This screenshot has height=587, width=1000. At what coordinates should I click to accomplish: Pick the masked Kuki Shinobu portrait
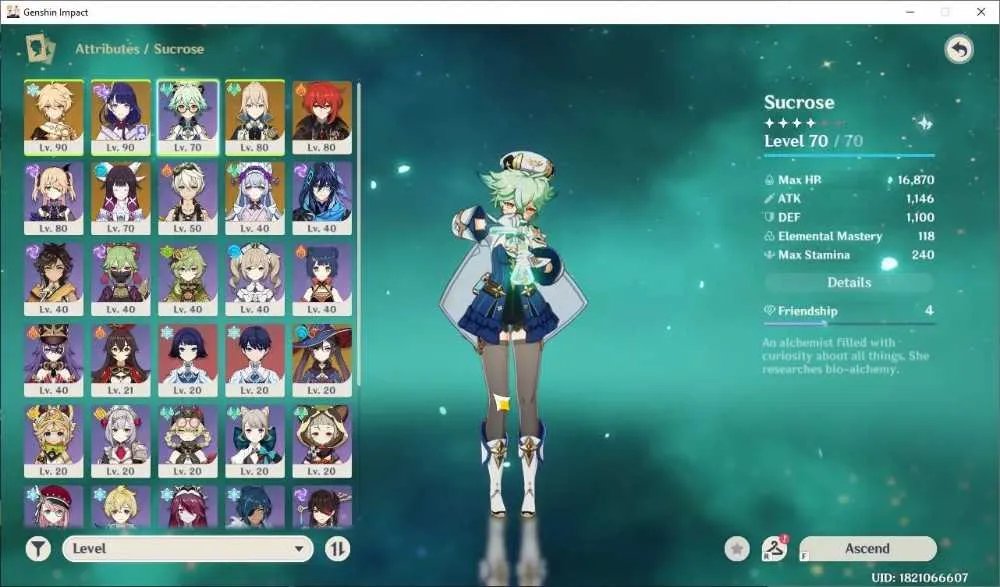[121, 279]
